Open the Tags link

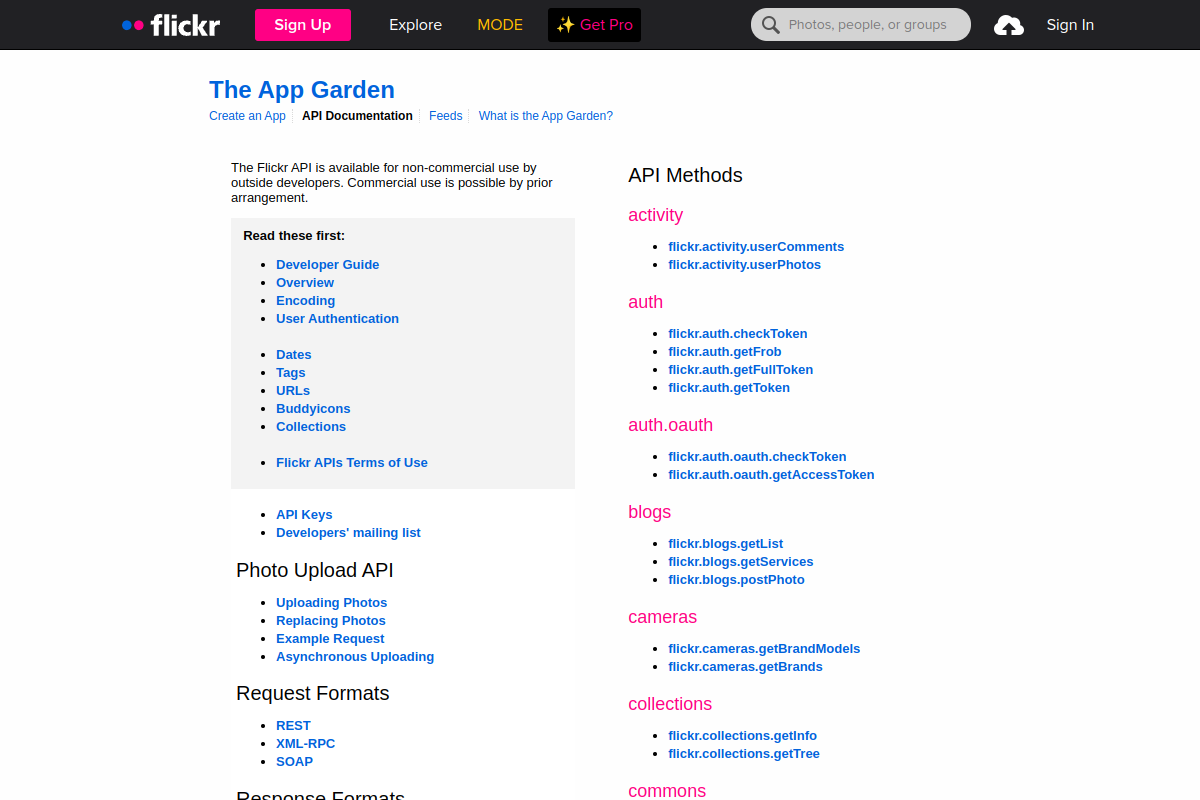(x=291, y=373)
